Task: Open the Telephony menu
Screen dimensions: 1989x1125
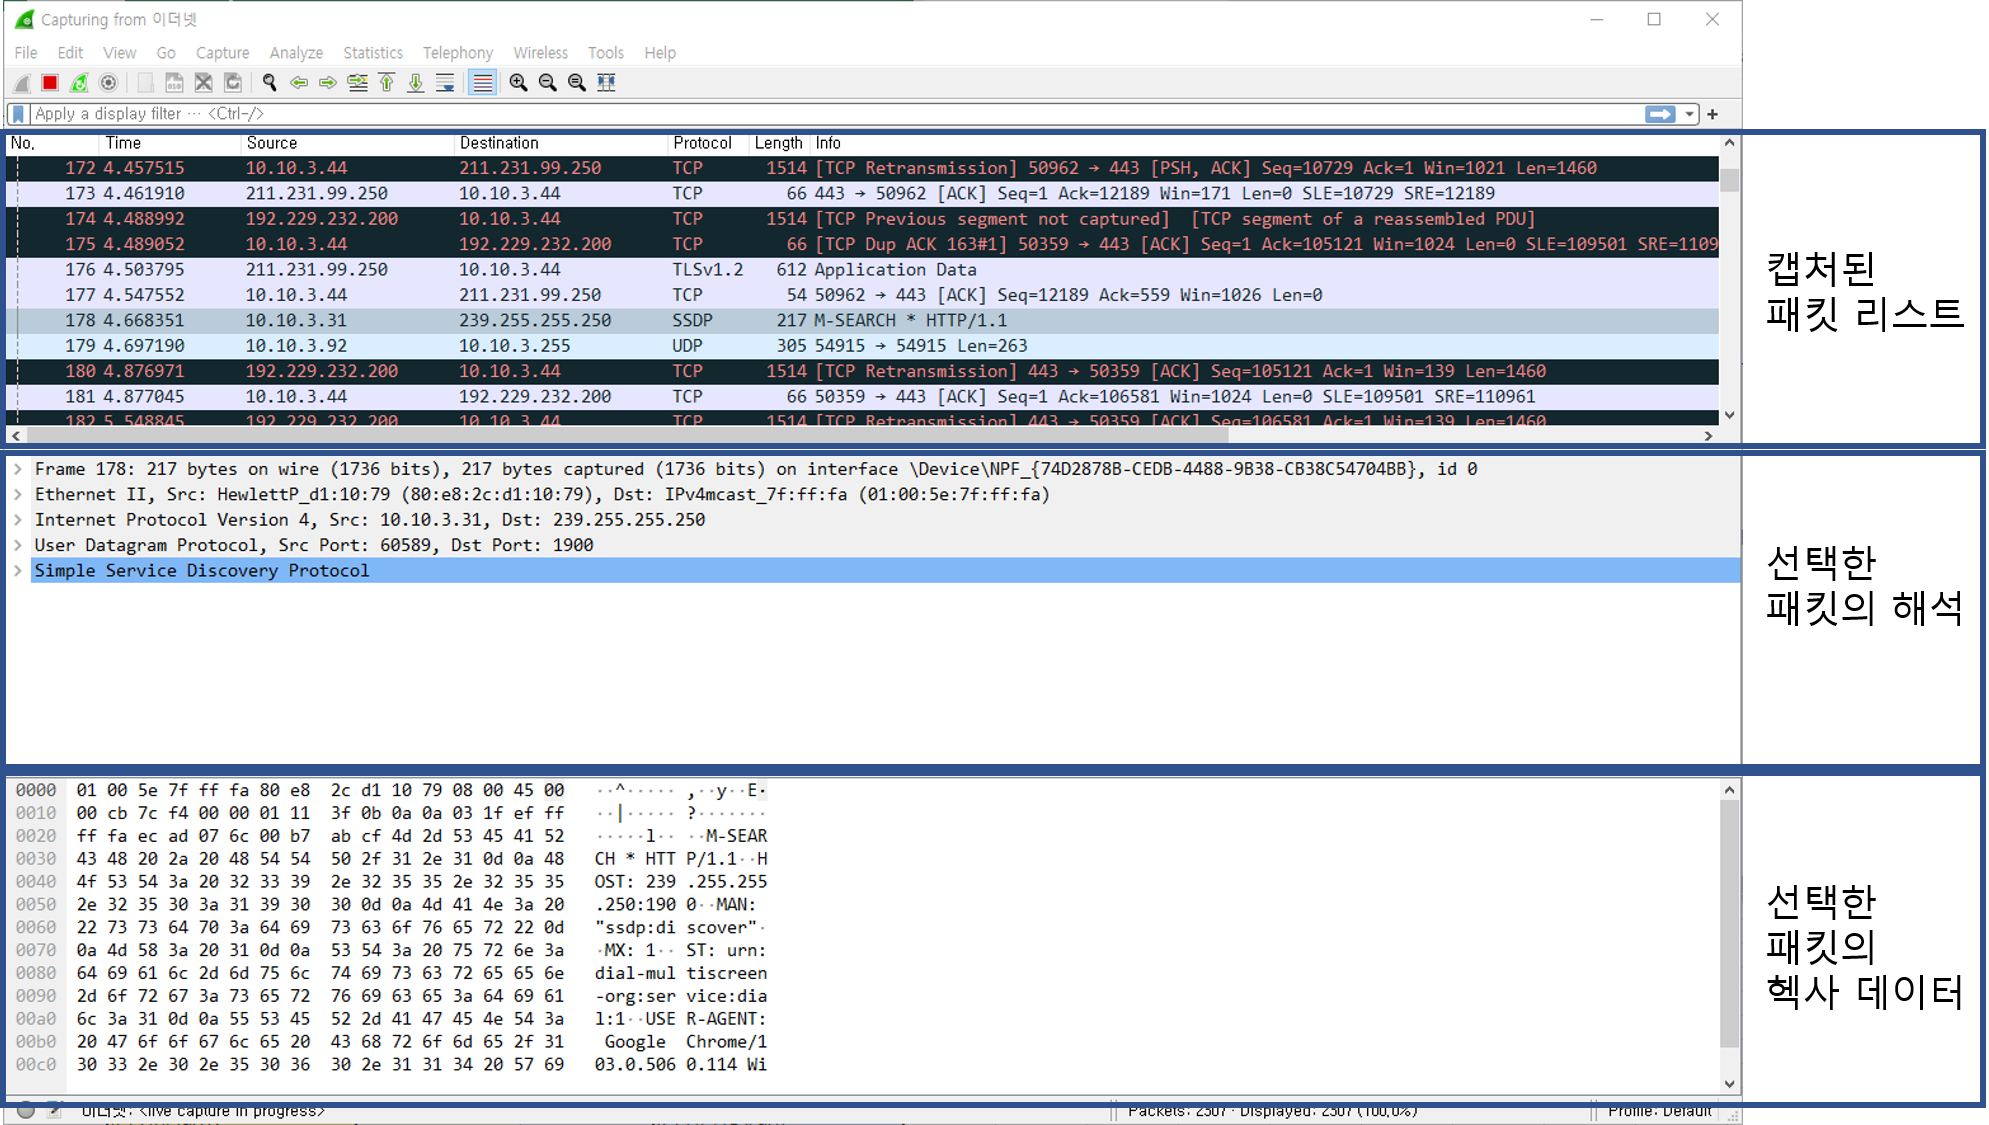Action: [457, 53]
